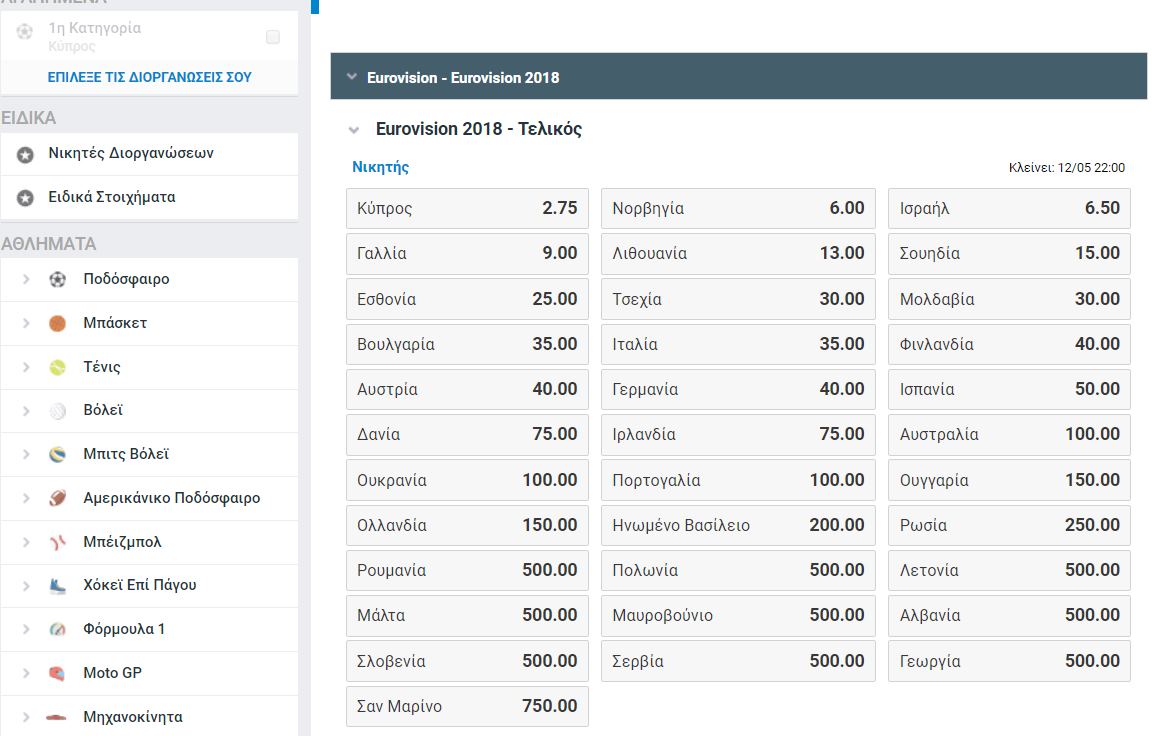Select Moto GP in the sports list
The height and width of the screenshot is (736, 1158).
[x=149, y=673]
